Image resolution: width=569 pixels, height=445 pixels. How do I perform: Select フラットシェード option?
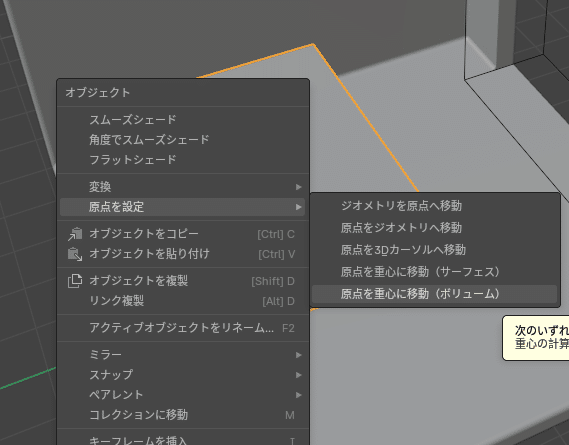(183, 160)
